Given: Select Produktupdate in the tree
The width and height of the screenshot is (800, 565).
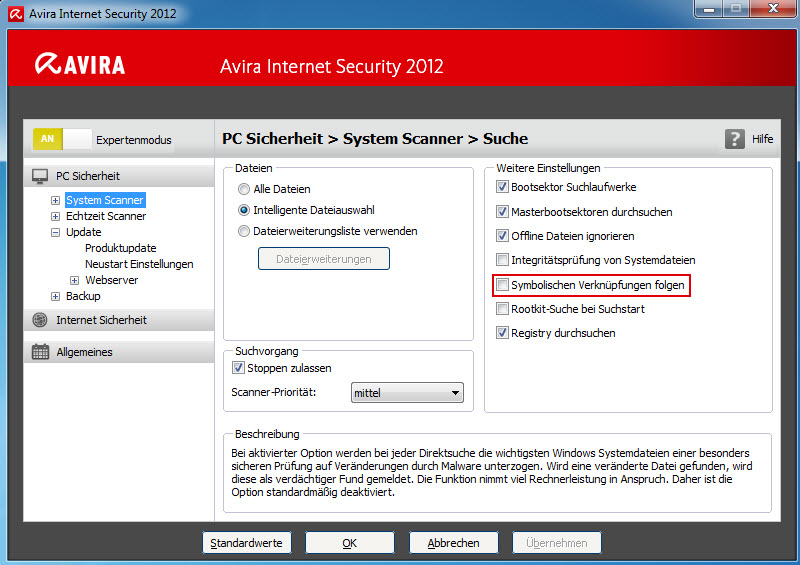Looking at the screenshot, I should [x=120, y=248].
